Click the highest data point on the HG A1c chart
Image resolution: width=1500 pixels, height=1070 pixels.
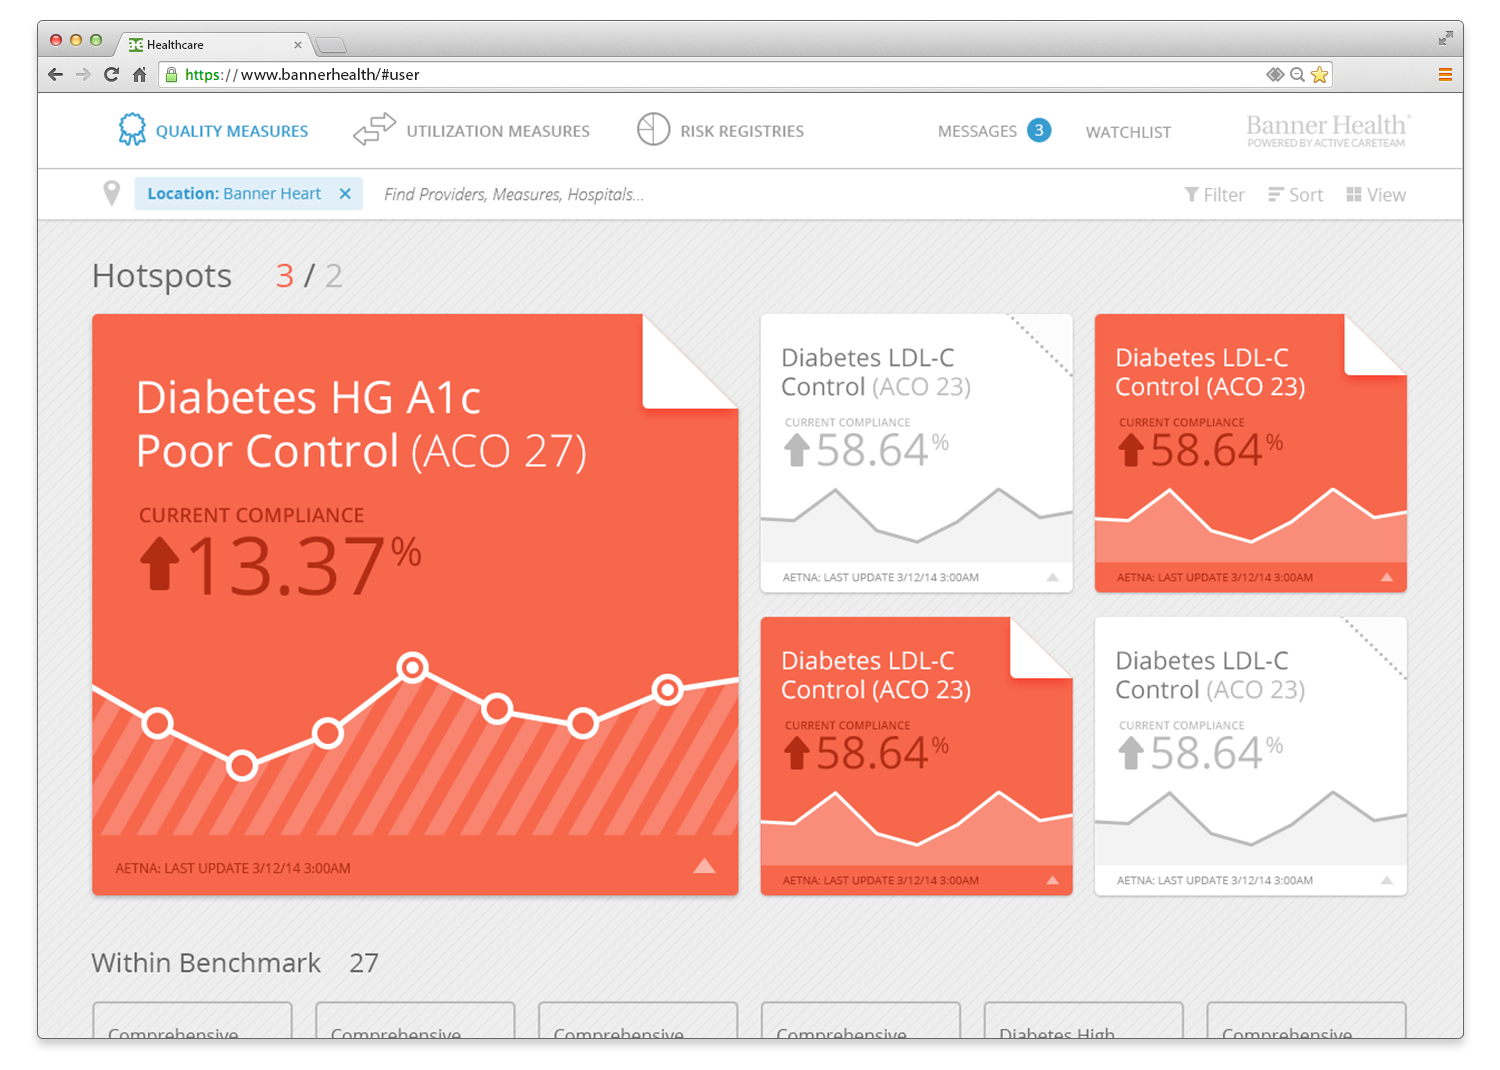(x=412, y=667)
